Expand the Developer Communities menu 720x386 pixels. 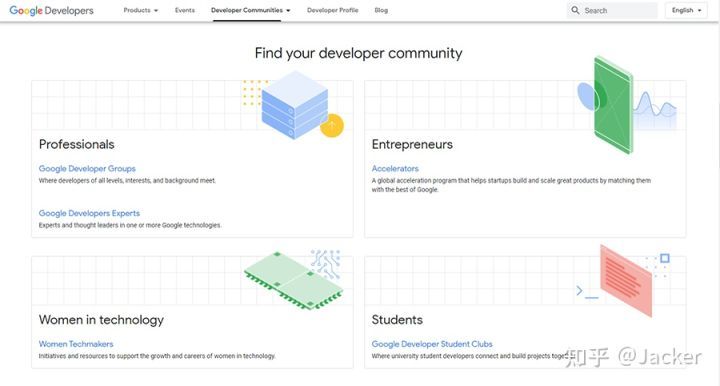click(x=251, y=10)
